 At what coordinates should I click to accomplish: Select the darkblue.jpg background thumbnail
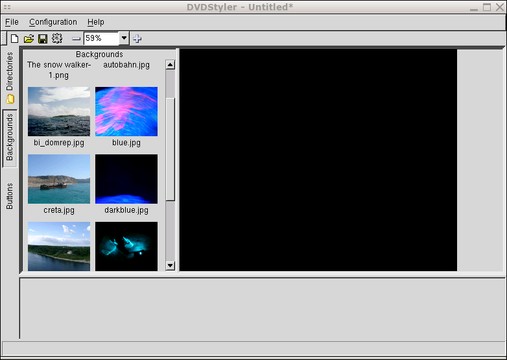coord(126,179)
